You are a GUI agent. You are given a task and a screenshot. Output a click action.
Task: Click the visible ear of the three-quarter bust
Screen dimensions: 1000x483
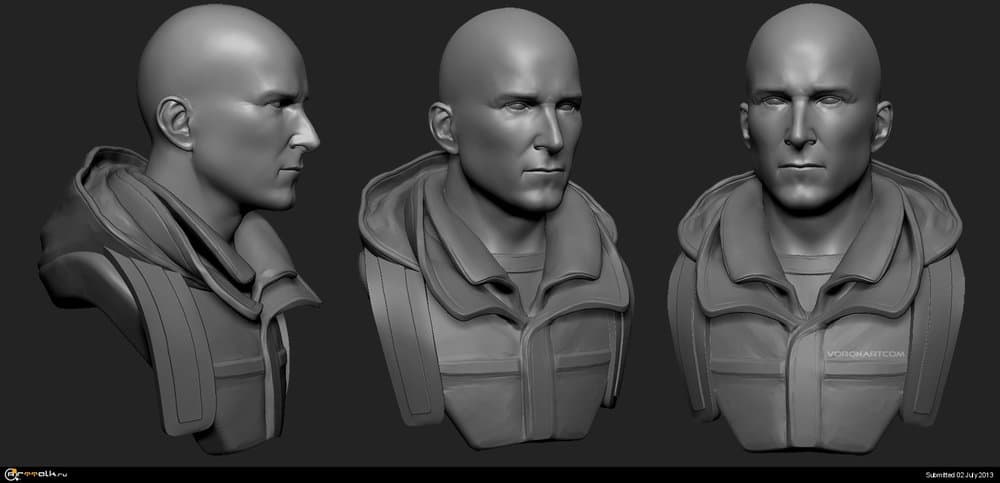(x=442, y=125)
